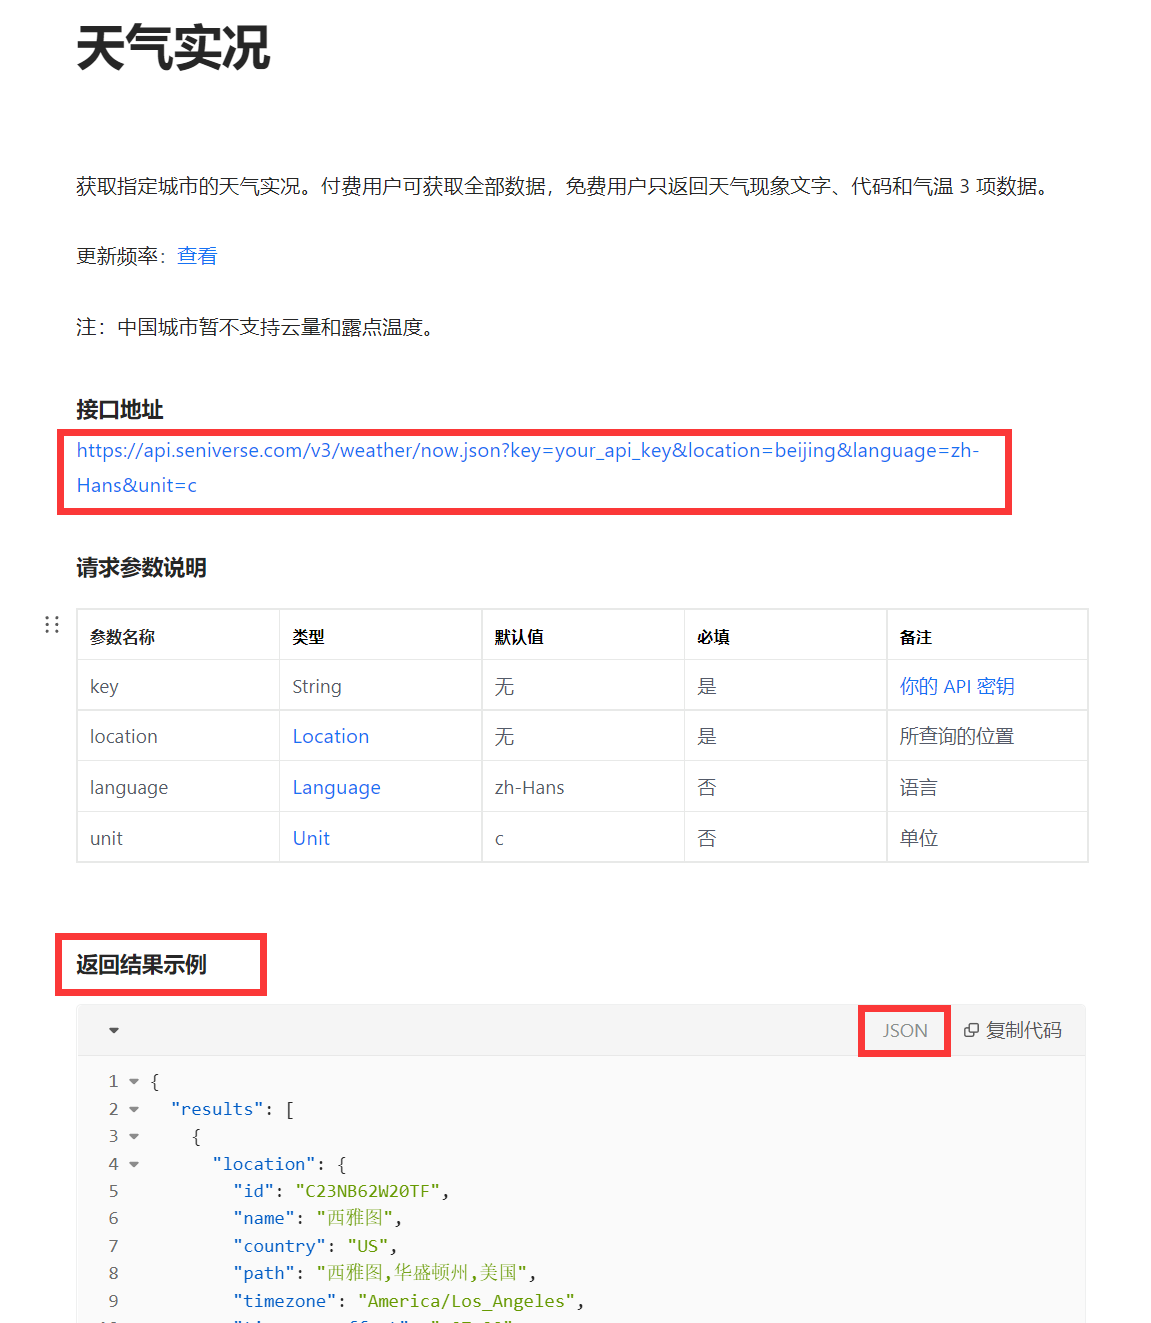Fold the "location" line 4 arrow
This screenshot has height=1323, width=1151.
click(134, 1164)
